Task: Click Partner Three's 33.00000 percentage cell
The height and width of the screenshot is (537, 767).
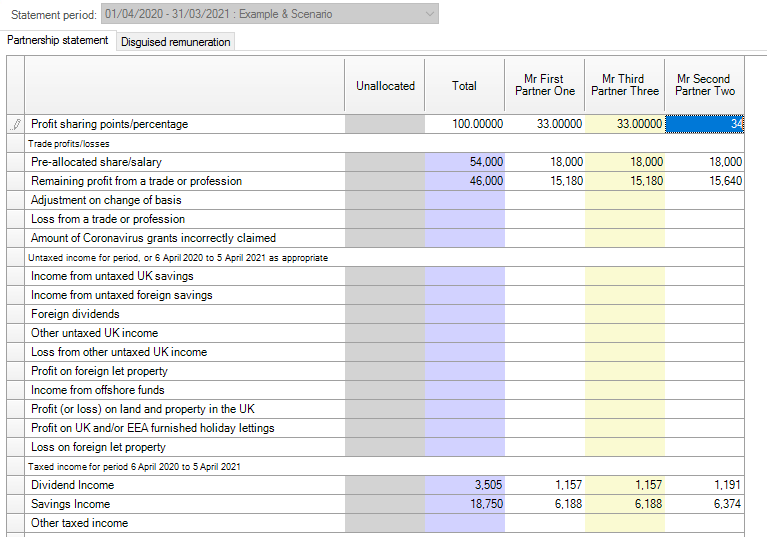Action: click(625, 124)
